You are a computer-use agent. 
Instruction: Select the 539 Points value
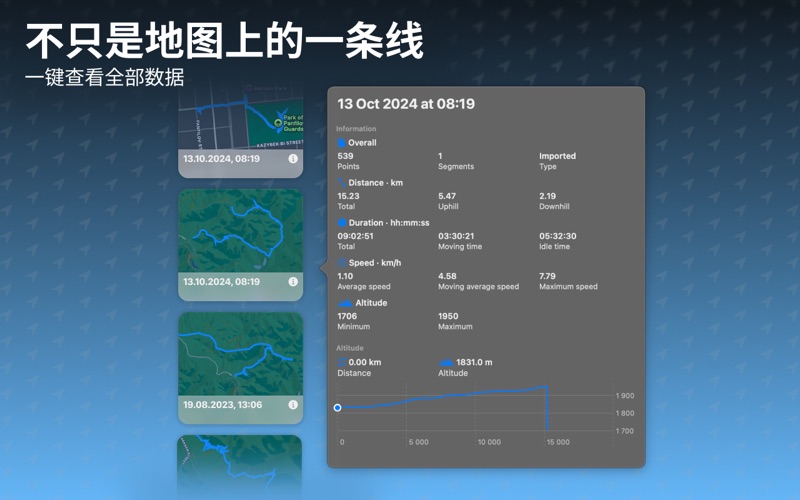(x=345, y=156)
